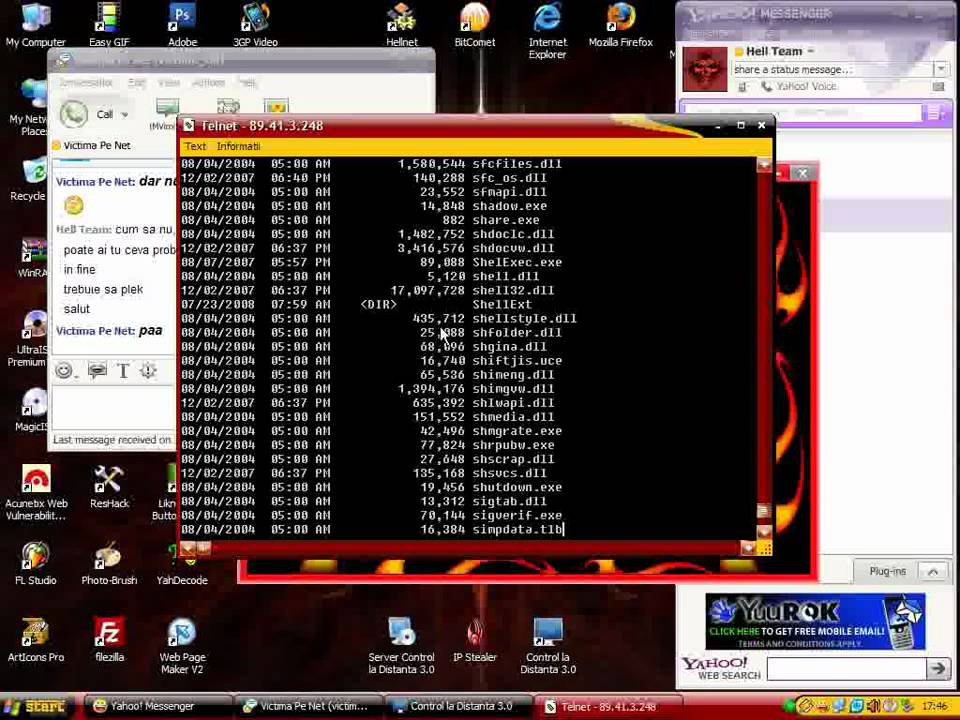Open the filezilla shortcut
This screenshot has height=720, width=960.
tap(109, 640)
